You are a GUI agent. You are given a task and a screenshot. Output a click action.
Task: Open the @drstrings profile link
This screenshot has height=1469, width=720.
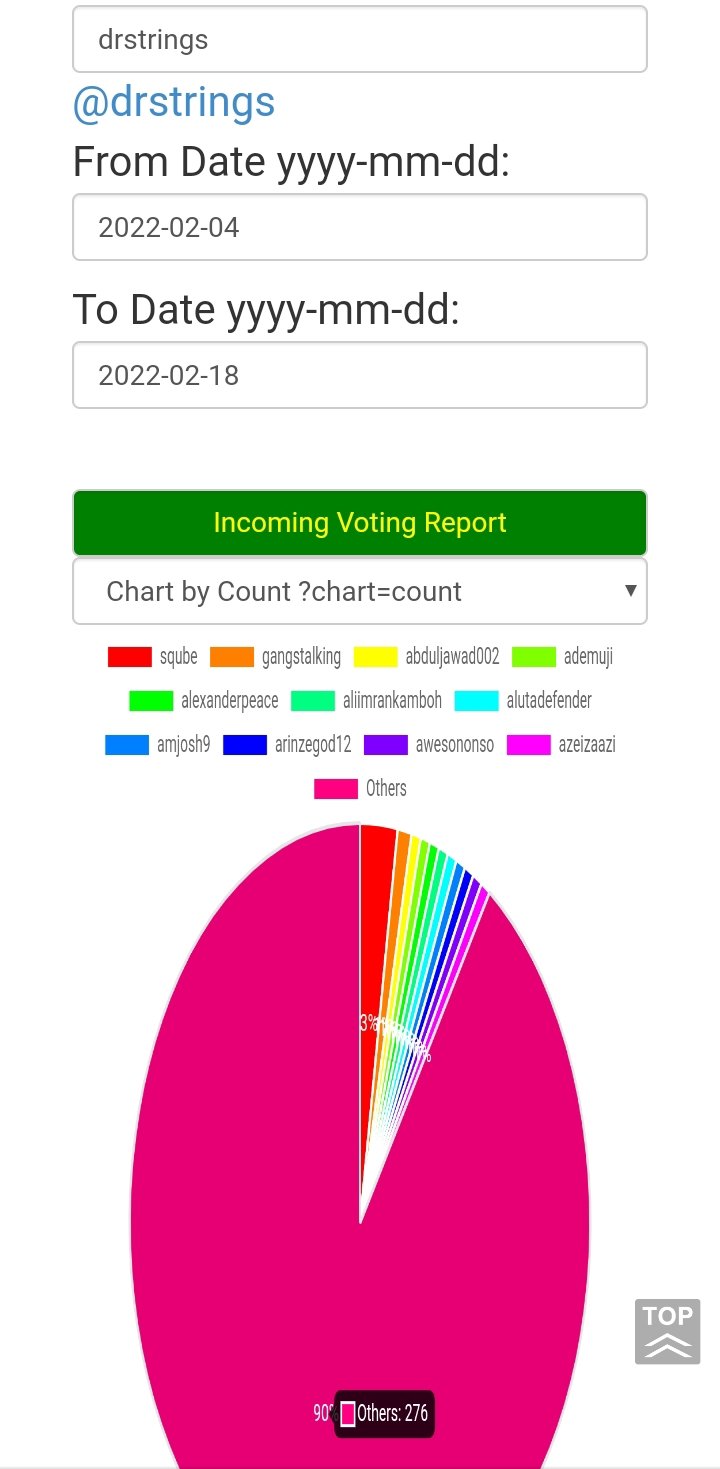174,102
